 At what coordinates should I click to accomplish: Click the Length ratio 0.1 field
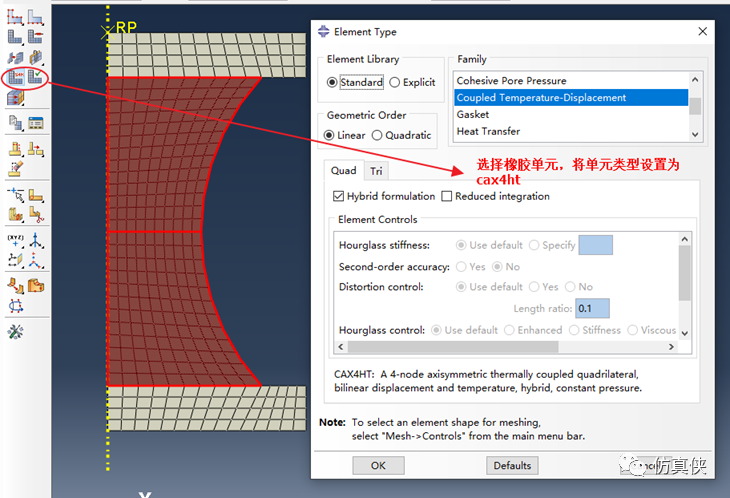593,309
